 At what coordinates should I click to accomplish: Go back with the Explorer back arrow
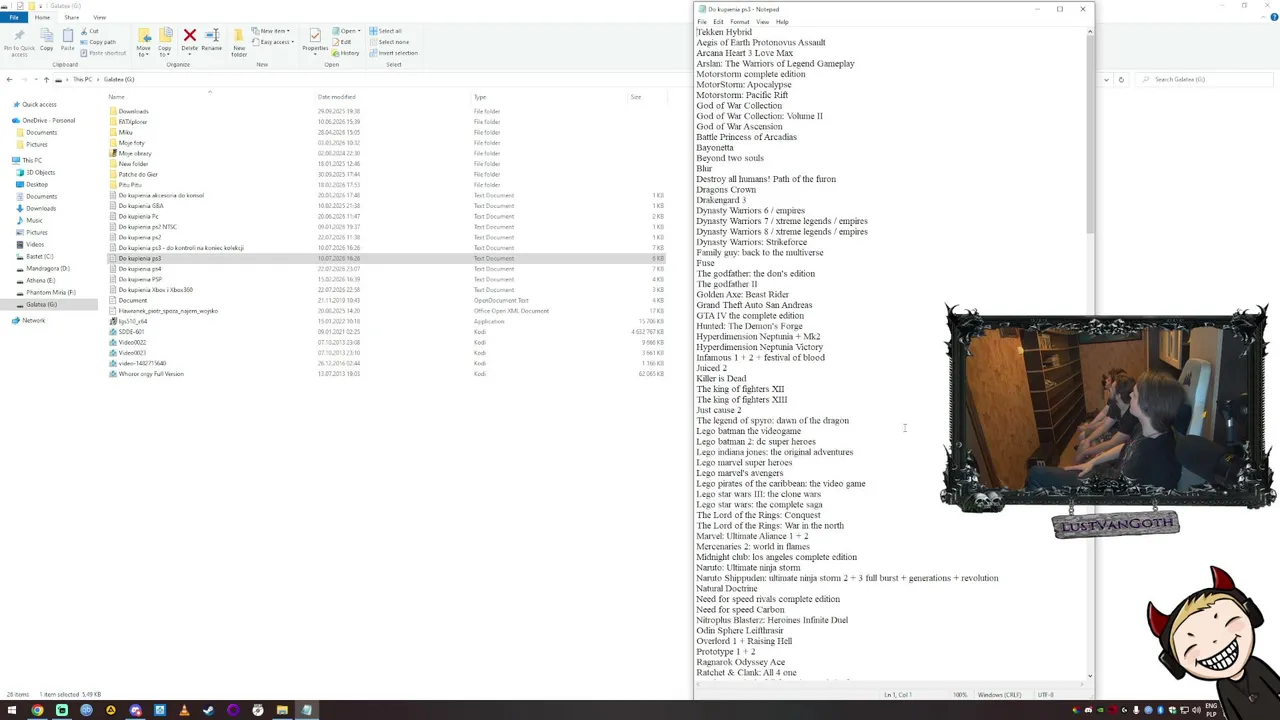[x=9, y=79]
